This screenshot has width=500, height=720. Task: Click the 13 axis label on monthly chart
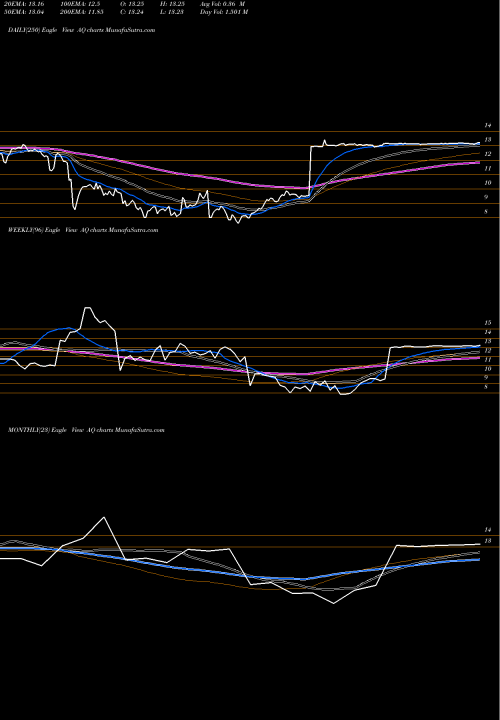[x=488, y=541]
